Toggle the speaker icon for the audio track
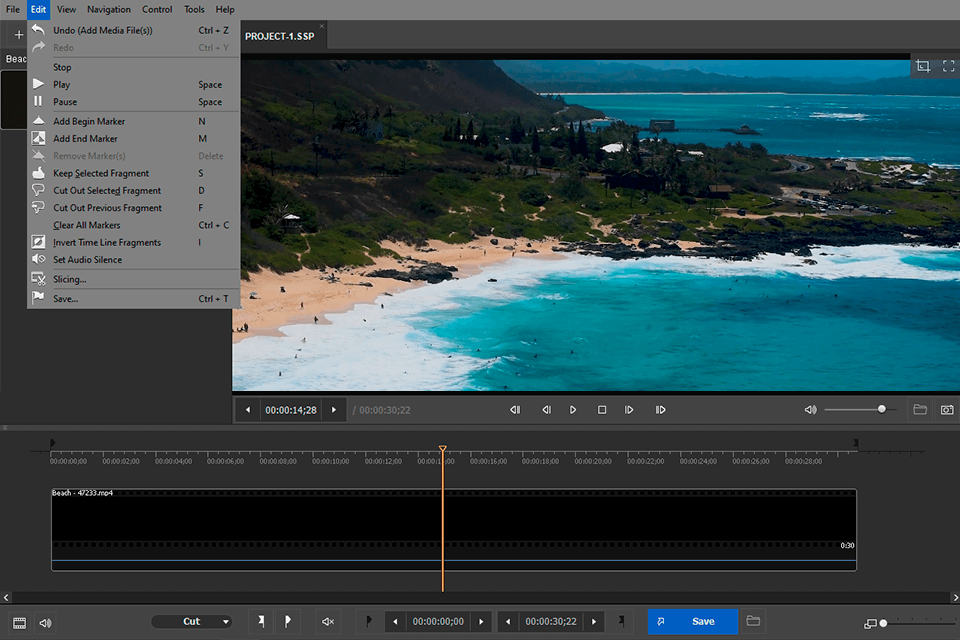This screenshot has height=640, width=960. 45,622
